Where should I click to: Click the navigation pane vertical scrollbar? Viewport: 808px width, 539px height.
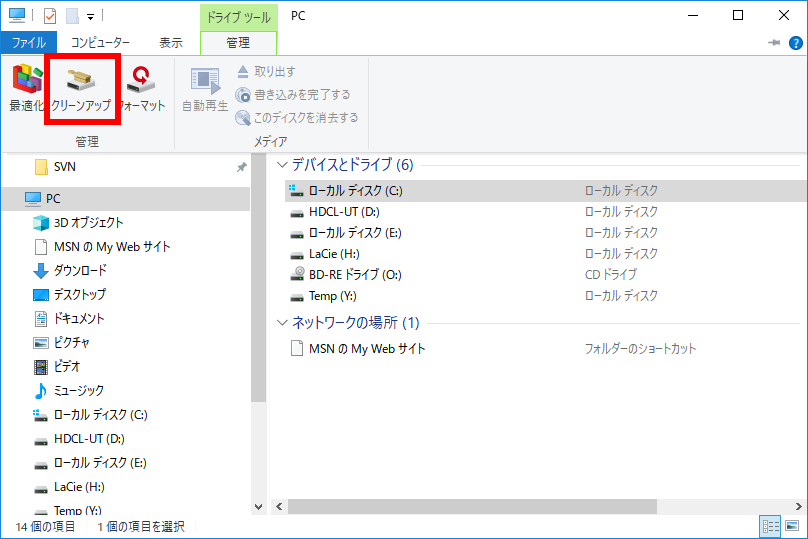tap(258, 278)
